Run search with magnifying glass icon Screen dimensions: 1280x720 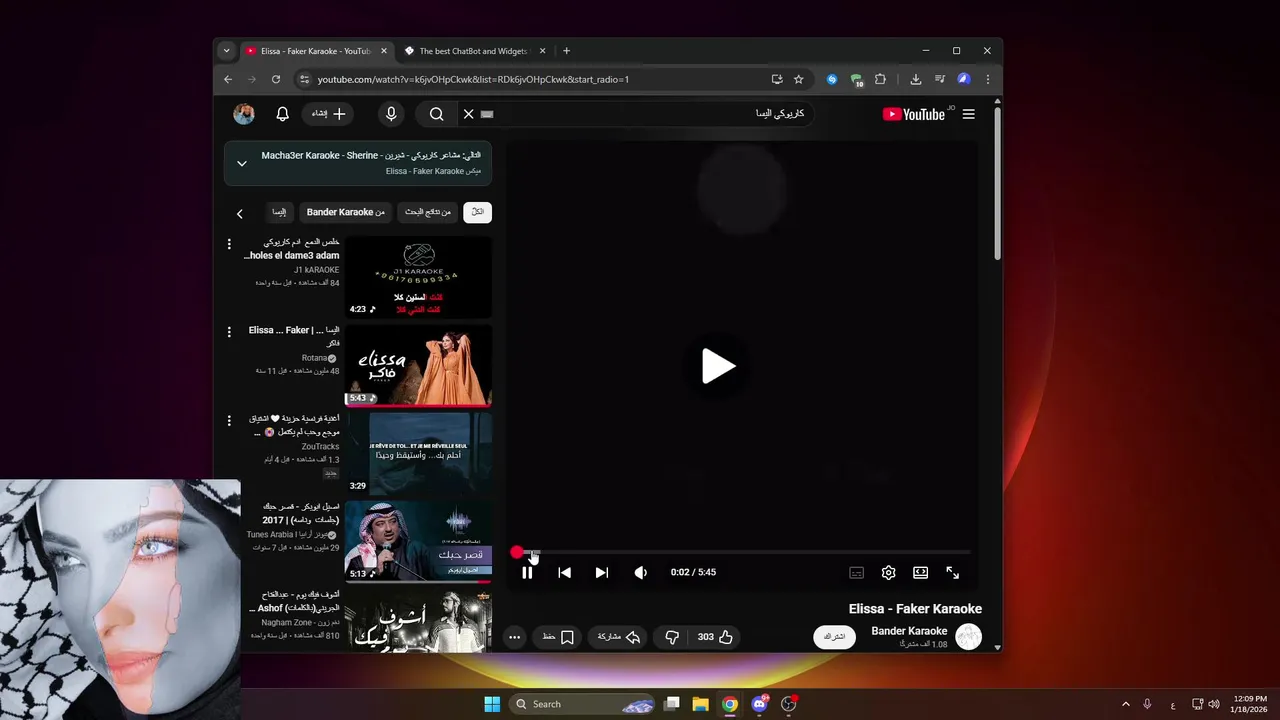click(x=437, y=114)
